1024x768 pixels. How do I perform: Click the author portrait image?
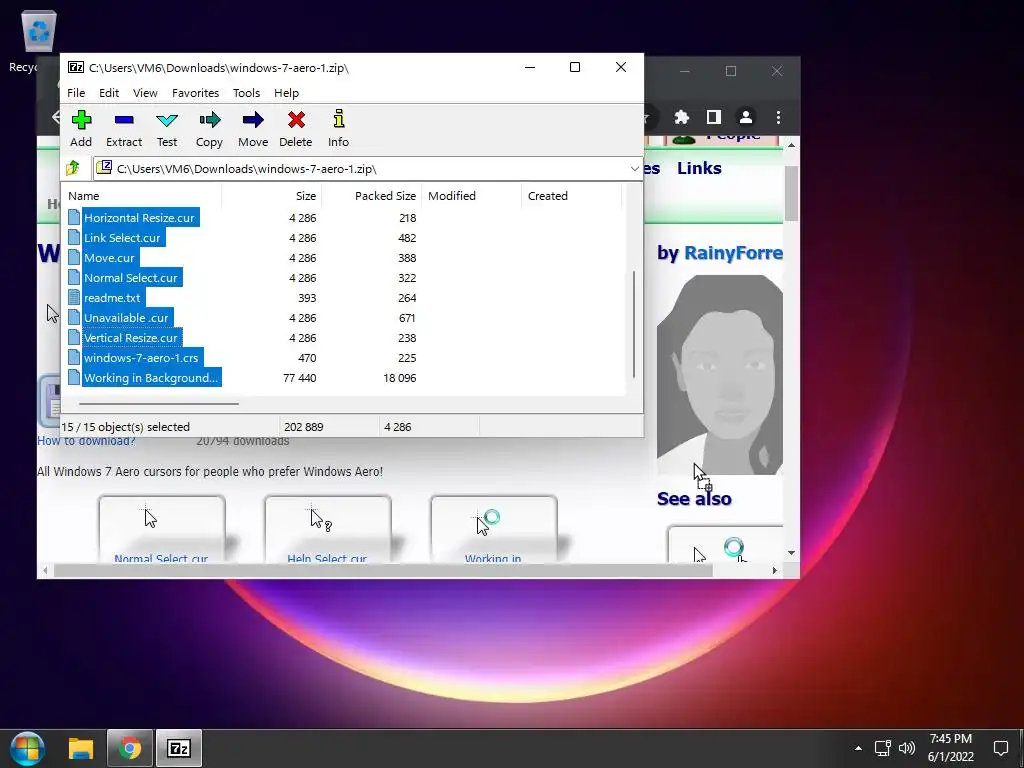click(x=720, y=375)
